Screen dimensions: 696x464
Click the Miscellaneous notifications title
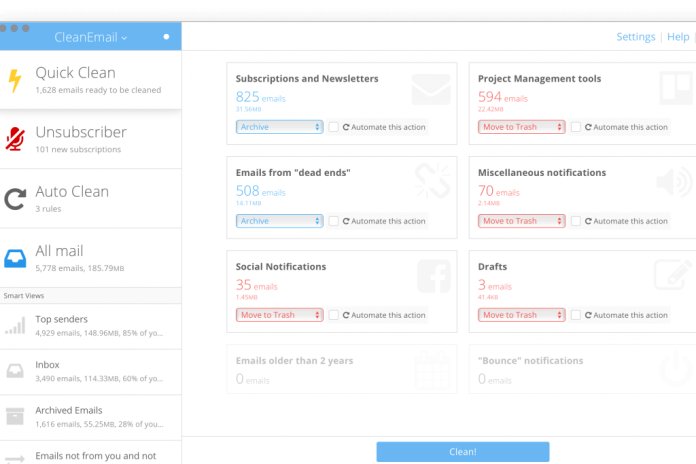click(542, 173)
